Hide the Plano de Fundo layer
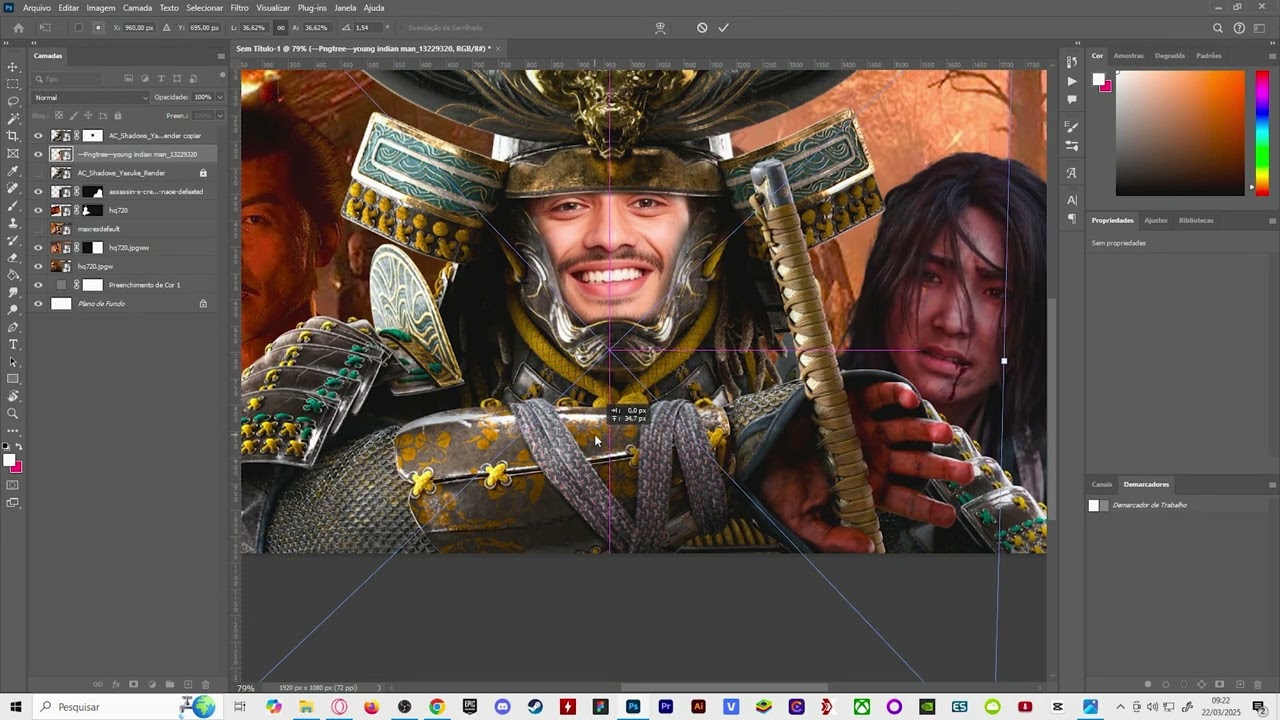The height and width of the screenshot is (720, 1280). [x=38, y=303]
